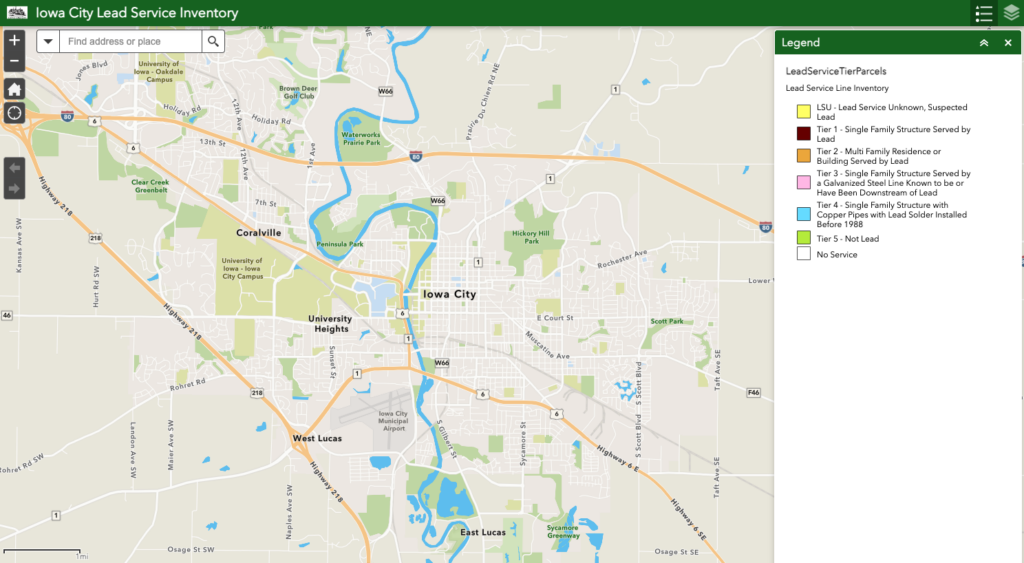Select the blue Tier 4 legend swatch
This screenshot has width=1024, height=563.
point(803,214)
